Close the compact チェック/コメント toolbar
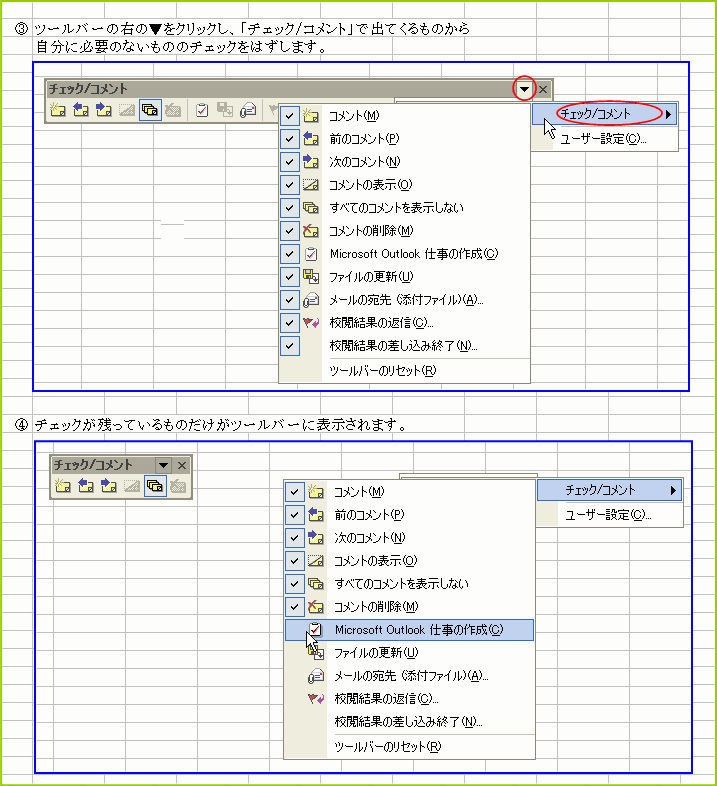717x786 pixels. click(x=182, y=466)
